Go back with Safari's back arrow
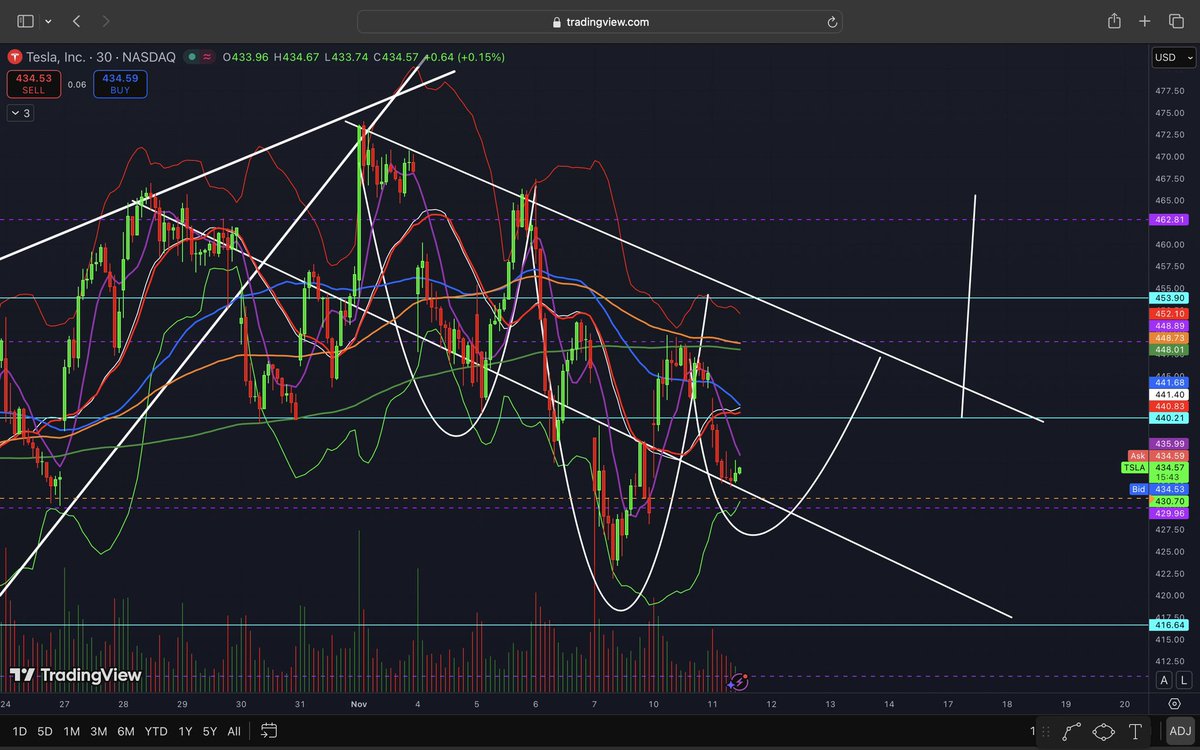1200x750 pixels. (x=77, y=21)
